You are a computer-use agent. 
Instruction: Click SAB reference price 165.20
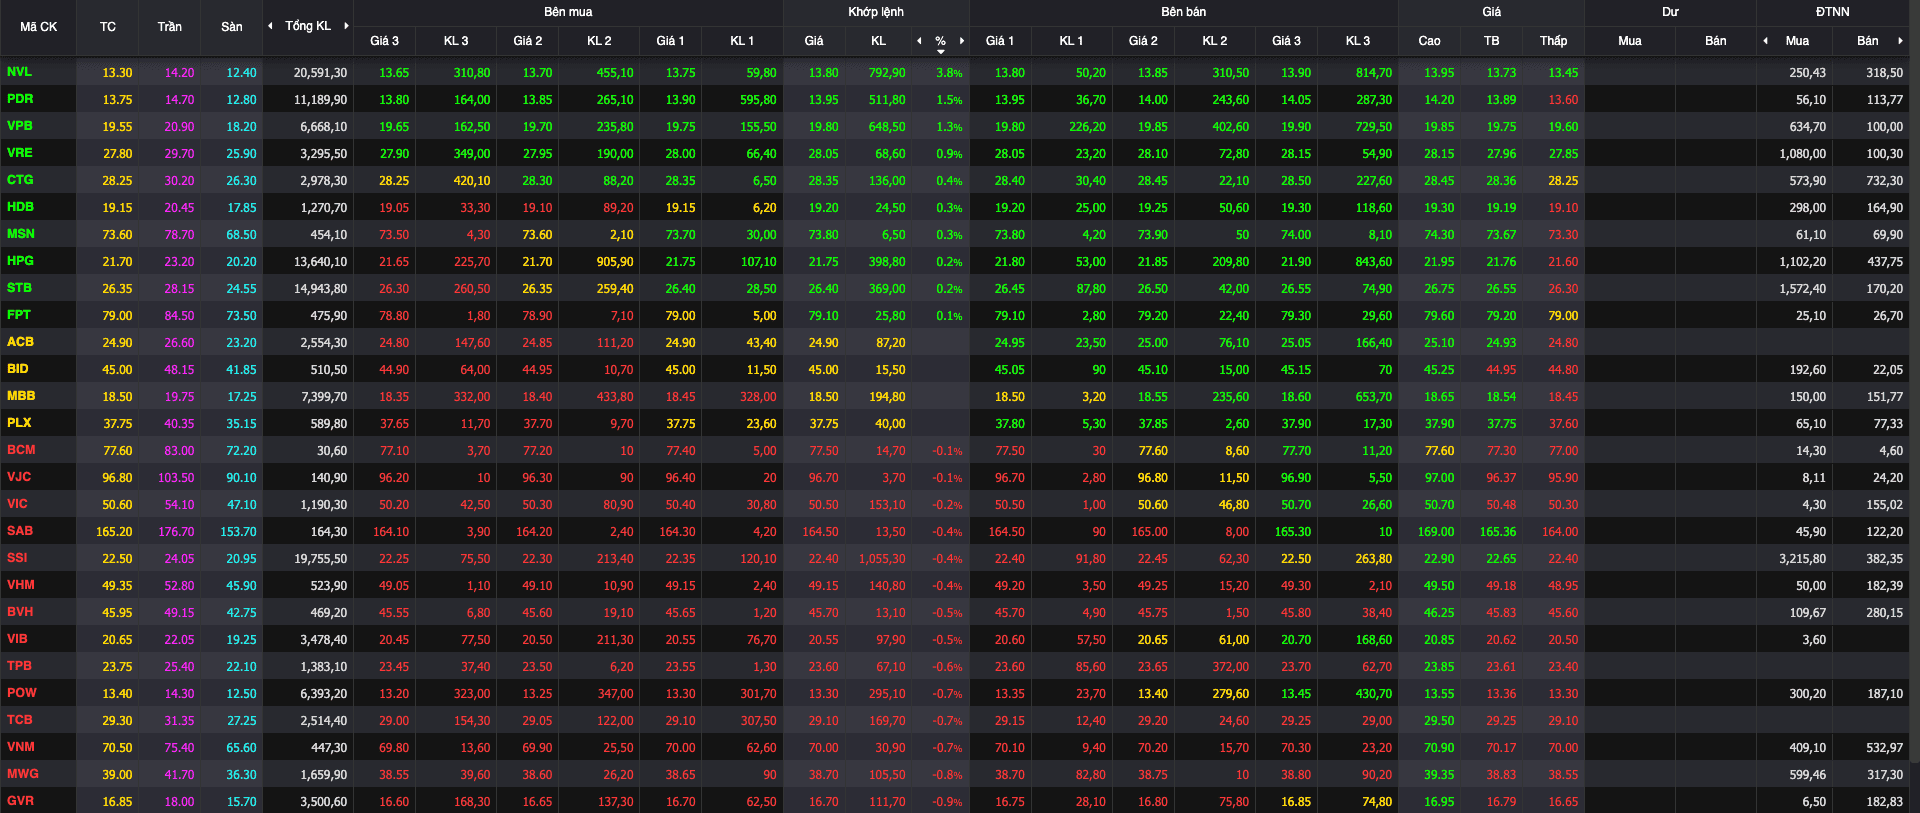point(114,532)
